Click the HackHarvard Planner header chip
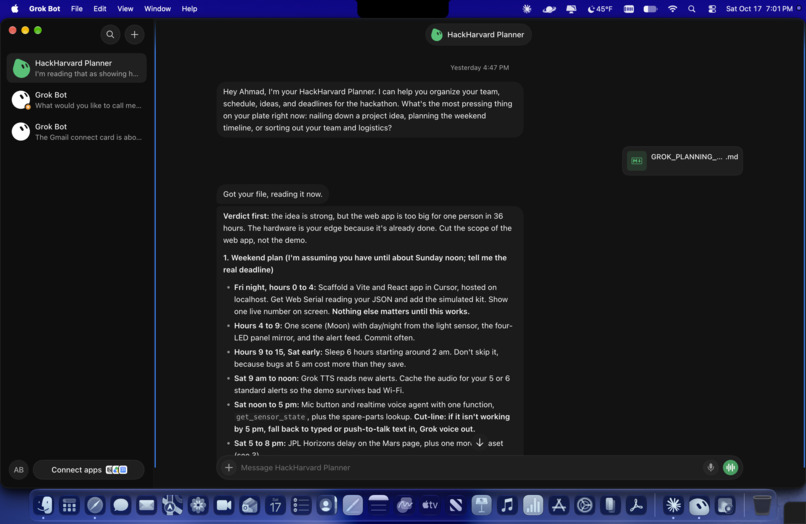806x524 pixels. pos(478,34)
